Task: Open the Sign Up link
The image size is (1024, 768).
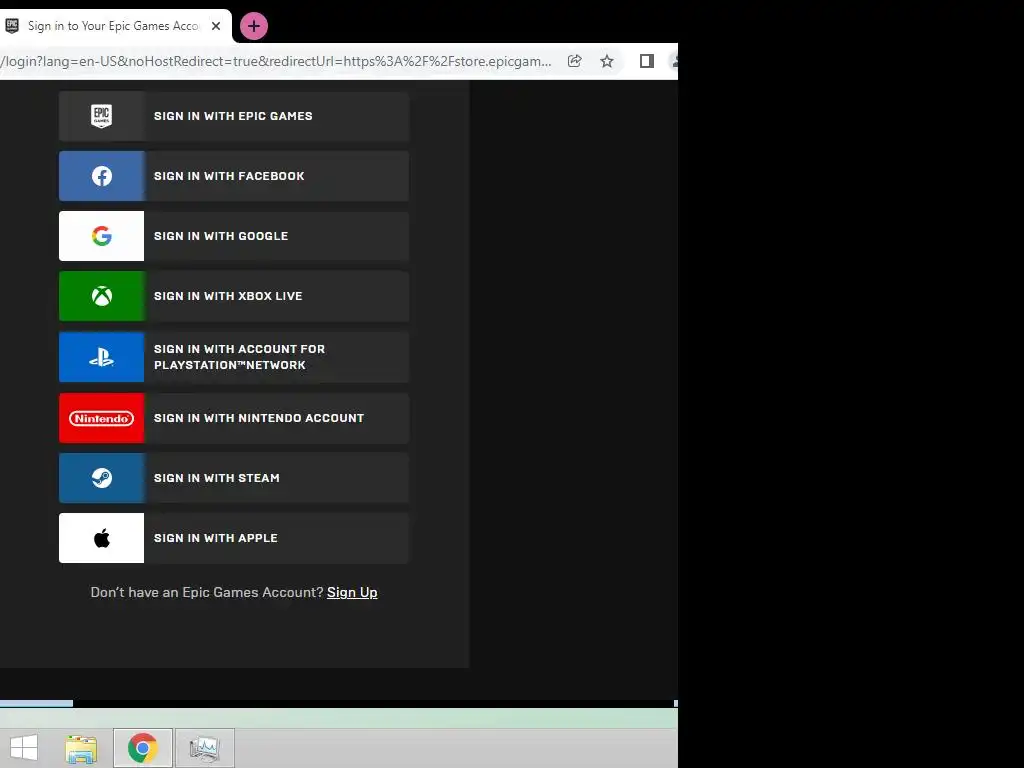Action: [x=352, y=592]
